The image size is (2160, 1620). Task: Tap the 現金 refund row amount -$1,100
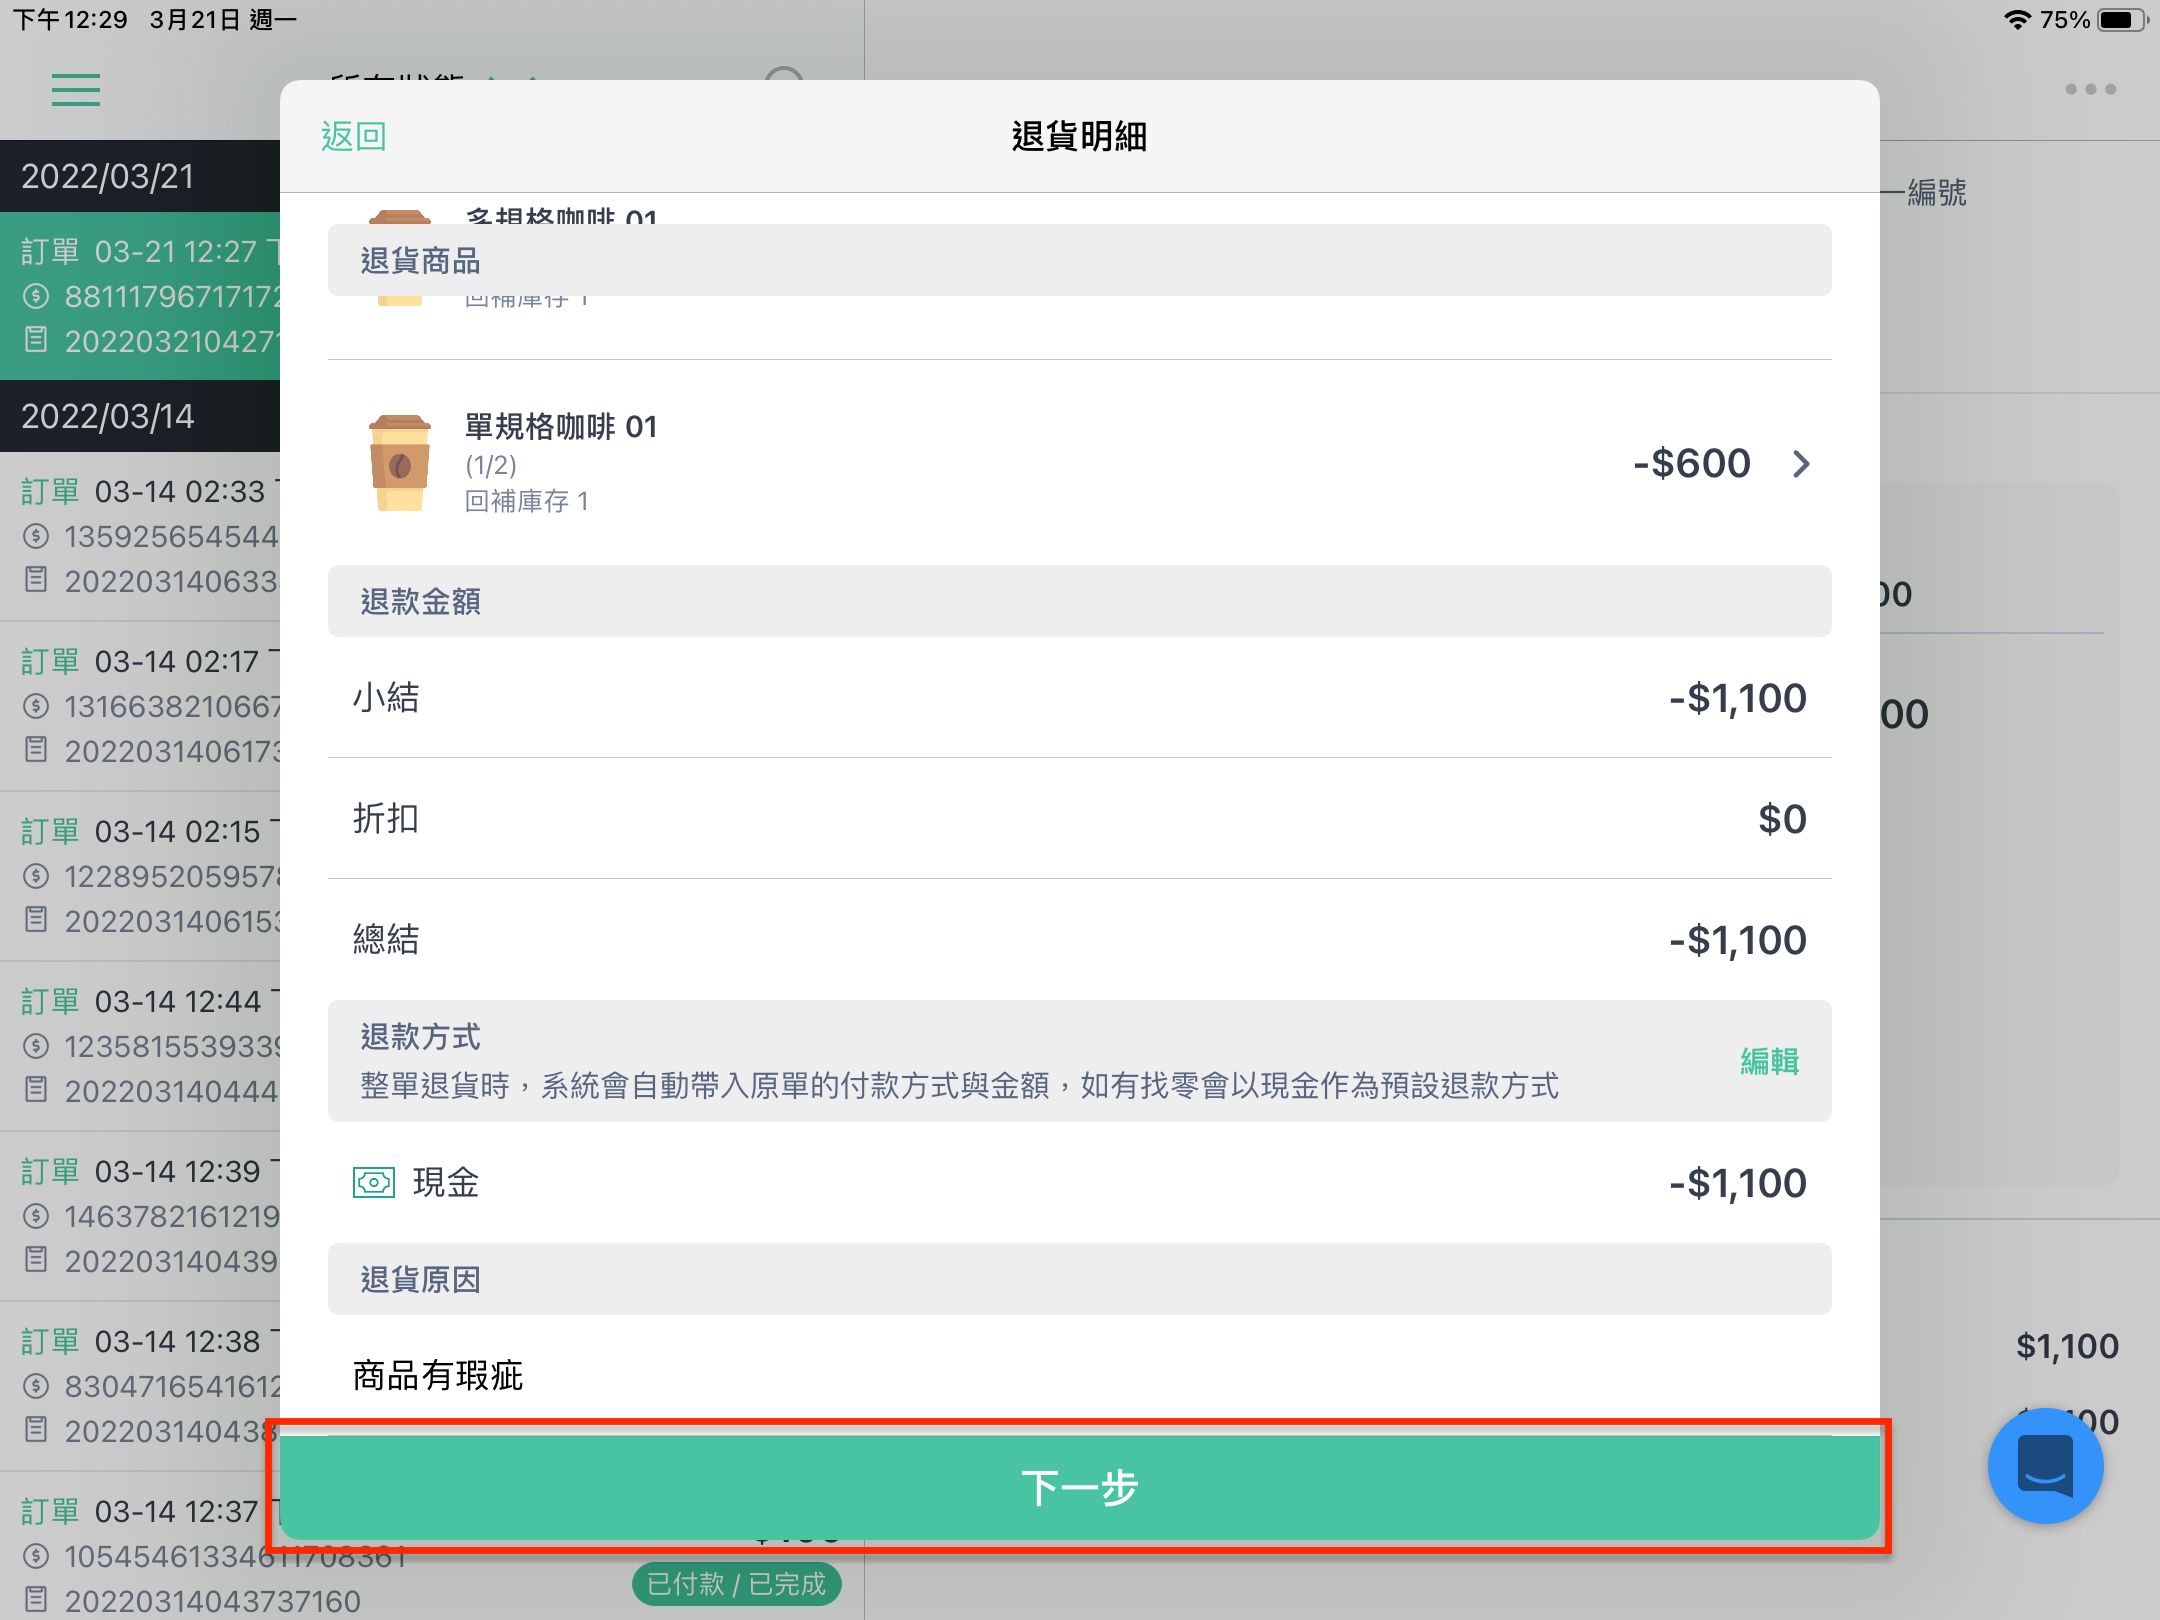click(1738, 1183)
